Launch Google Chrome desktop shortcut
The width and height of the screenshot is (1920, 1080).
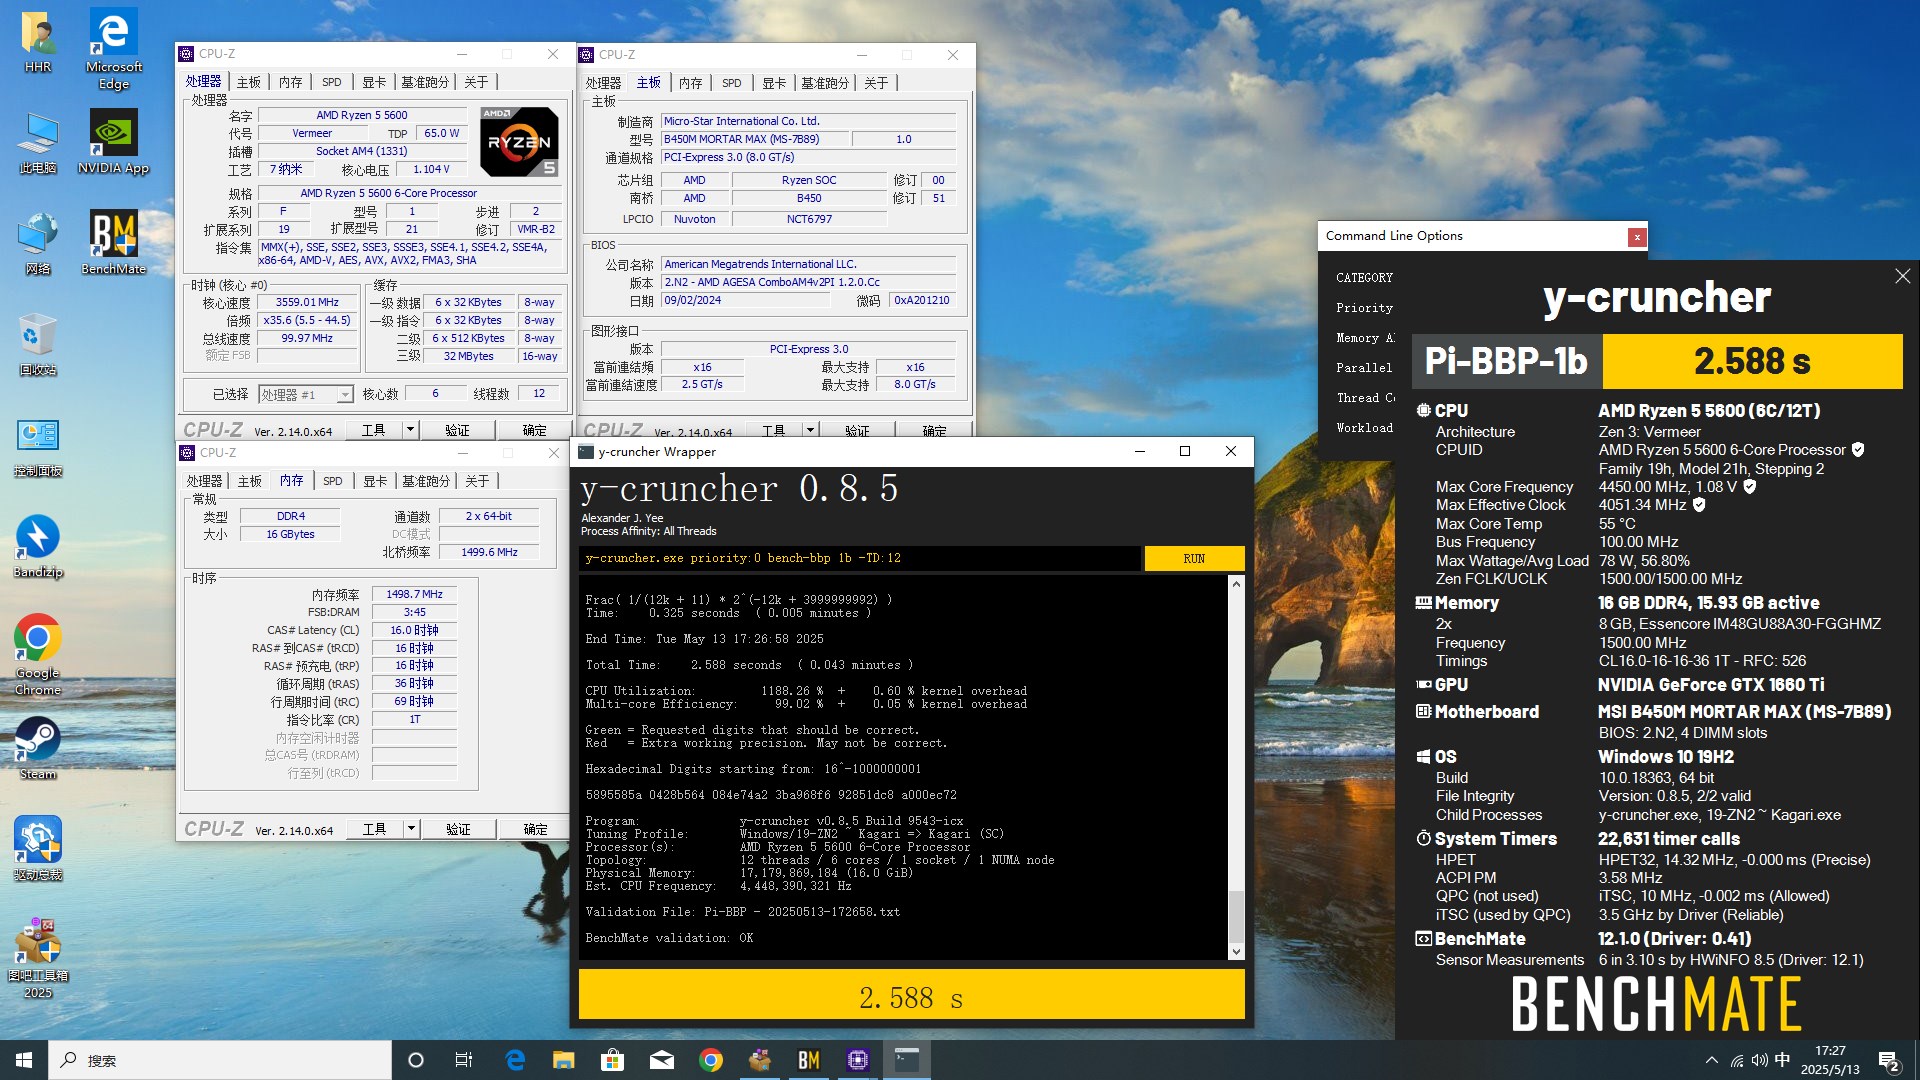click(38, 655)
